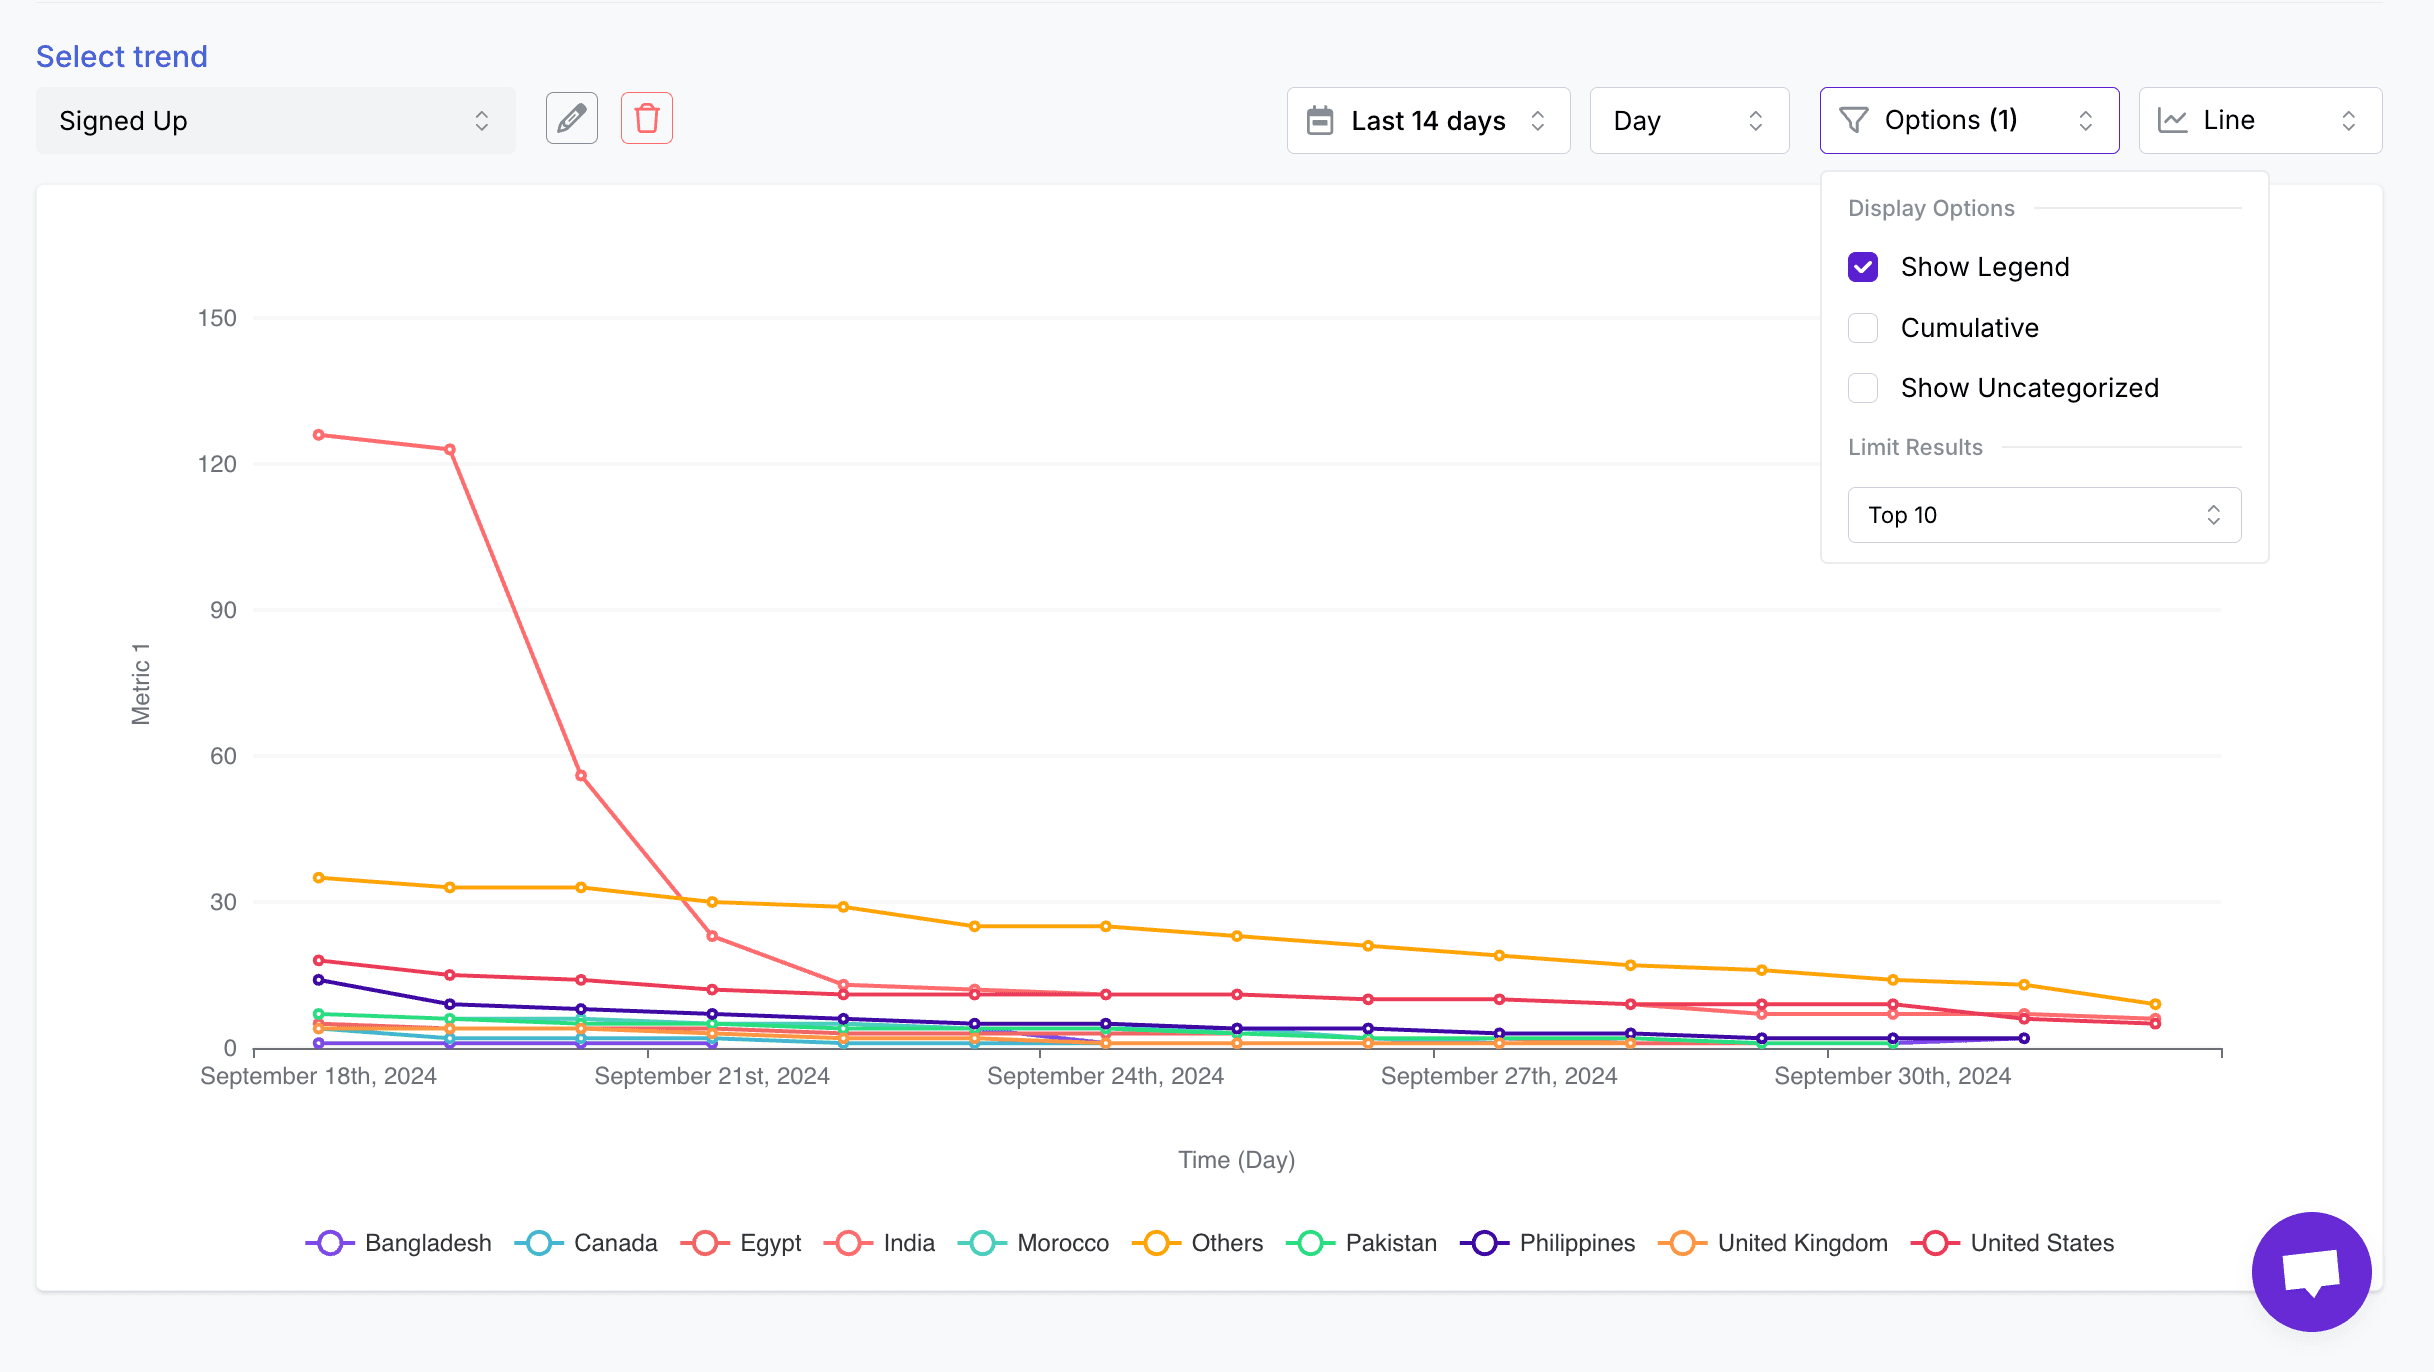Open the Day interval dropdown
2434x1372 pixels.
coord(1689,121)
